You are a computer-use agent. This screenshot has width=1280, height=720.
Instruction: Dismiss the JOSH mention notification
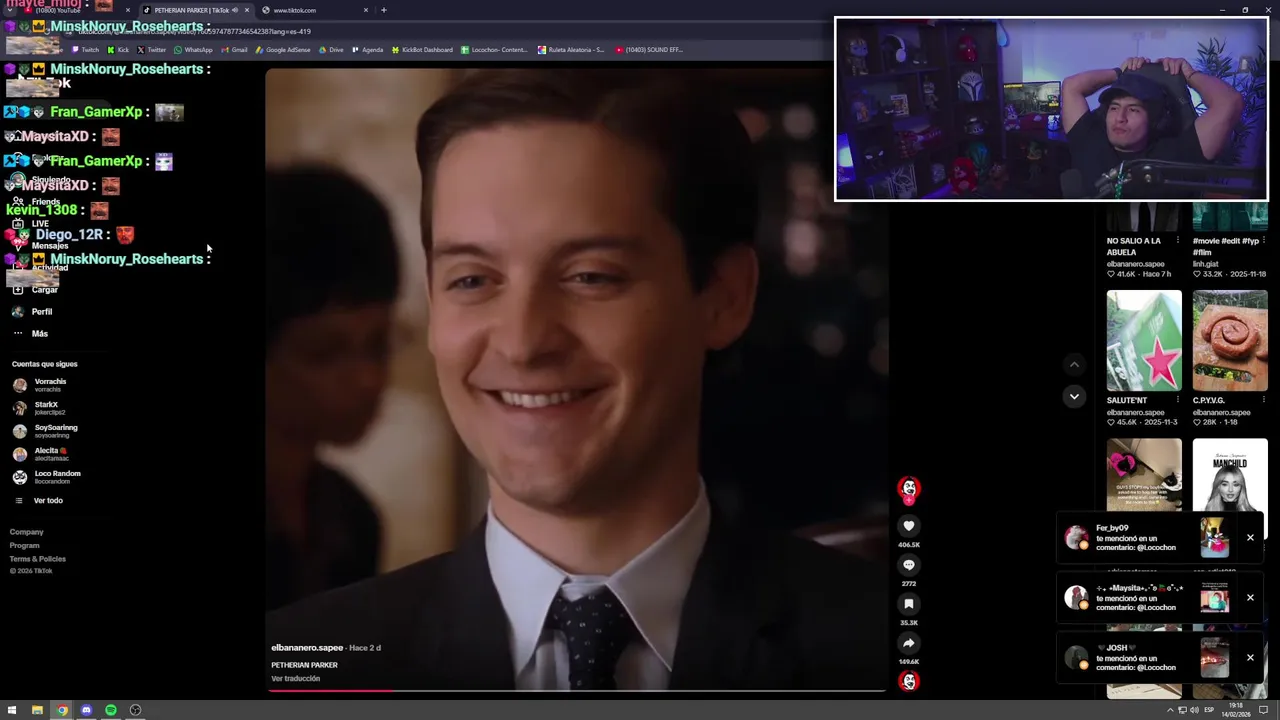[x=1250, y=658]
